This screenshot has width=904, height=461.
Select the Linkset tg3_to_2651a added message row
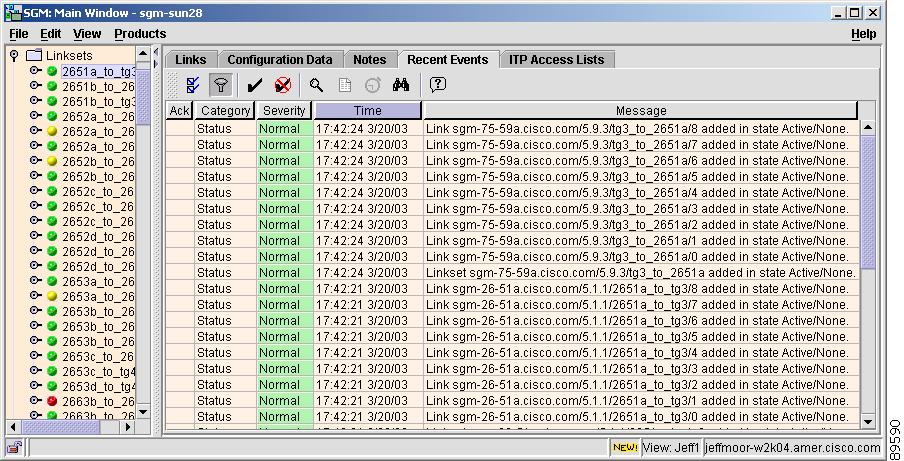(x=641, y=273)
